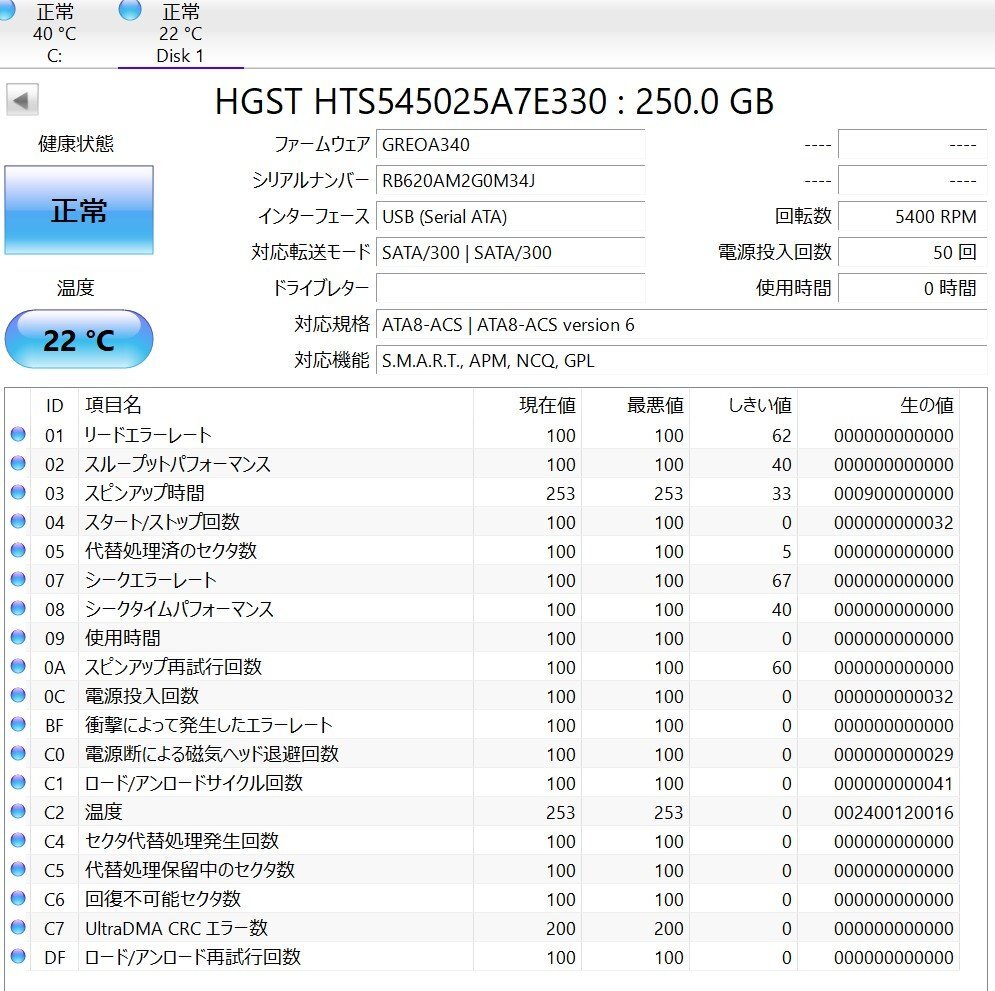The image size is (995, 991).
Task: Select the スピンアップ時間 row name
Action: (145, 493)
